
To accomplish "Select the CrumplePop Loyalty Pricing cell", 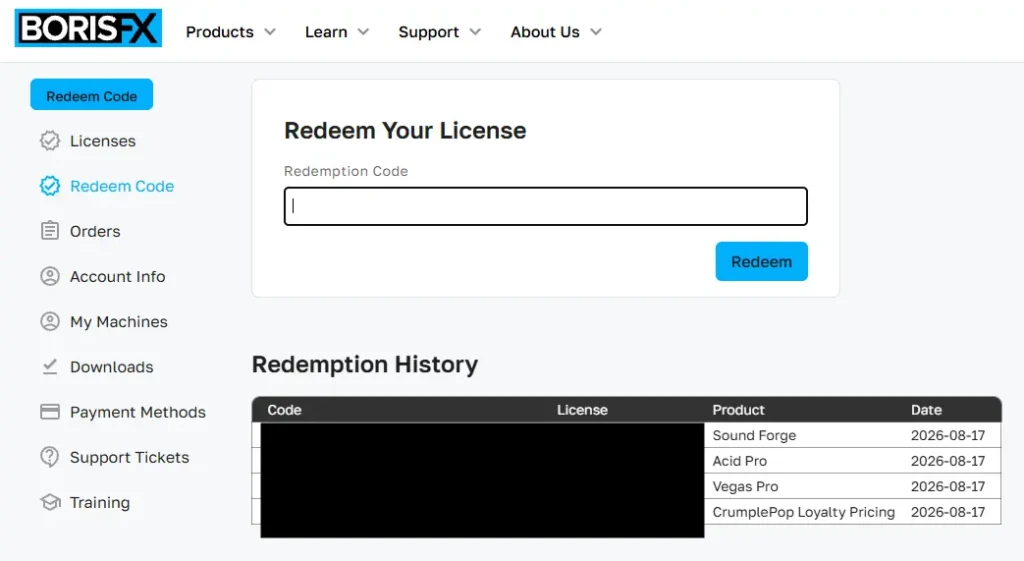I will (803, 512).
